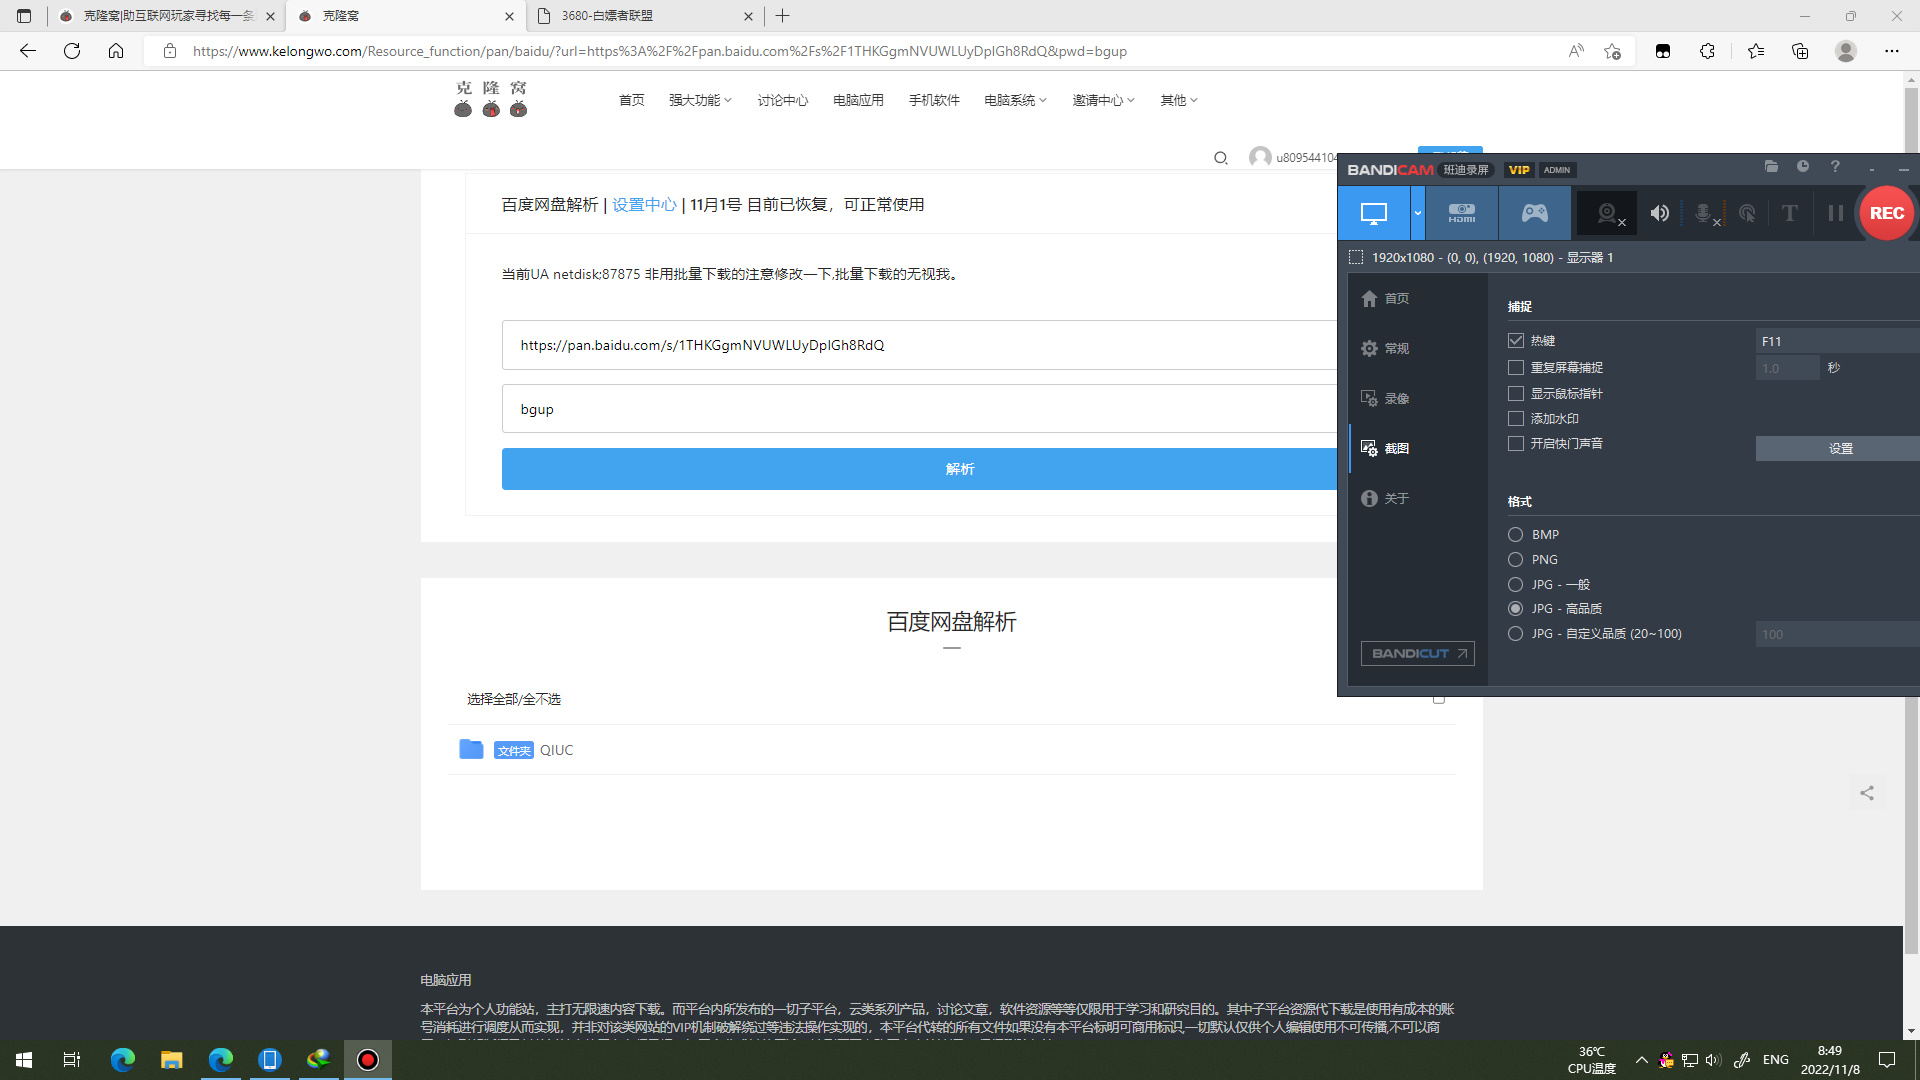Click the site search magnifier icon
Viewport: 1920px width, 1080px height.
1221,158
